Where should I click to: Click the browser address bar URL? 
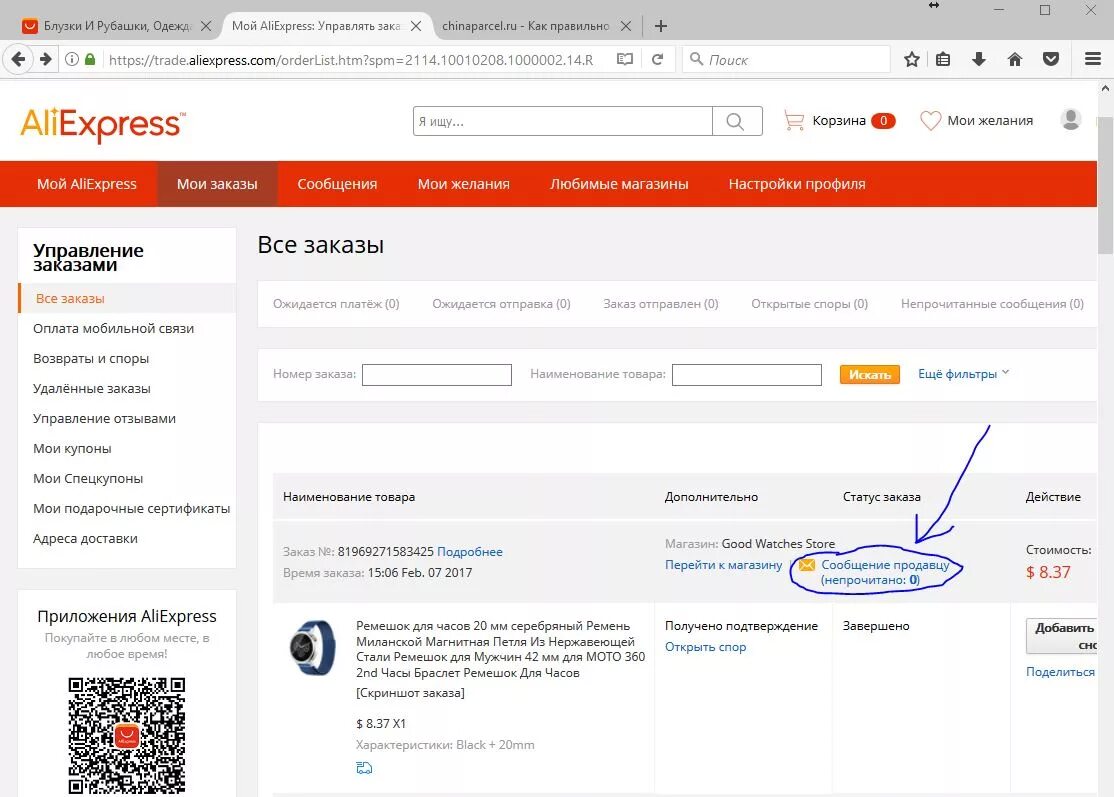tap(351, 60)
